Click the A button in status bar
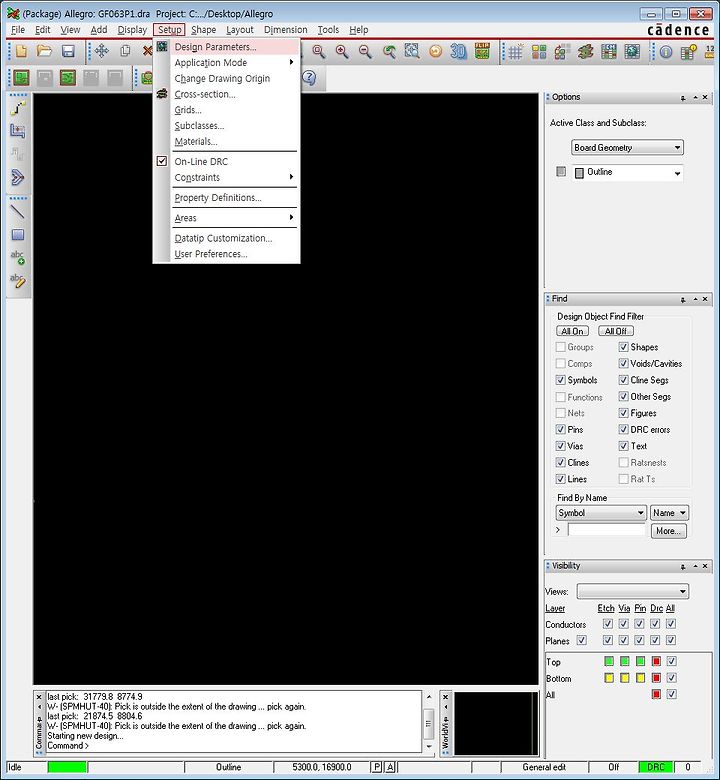The image size is (720, 780). click(x=391, y=767)
